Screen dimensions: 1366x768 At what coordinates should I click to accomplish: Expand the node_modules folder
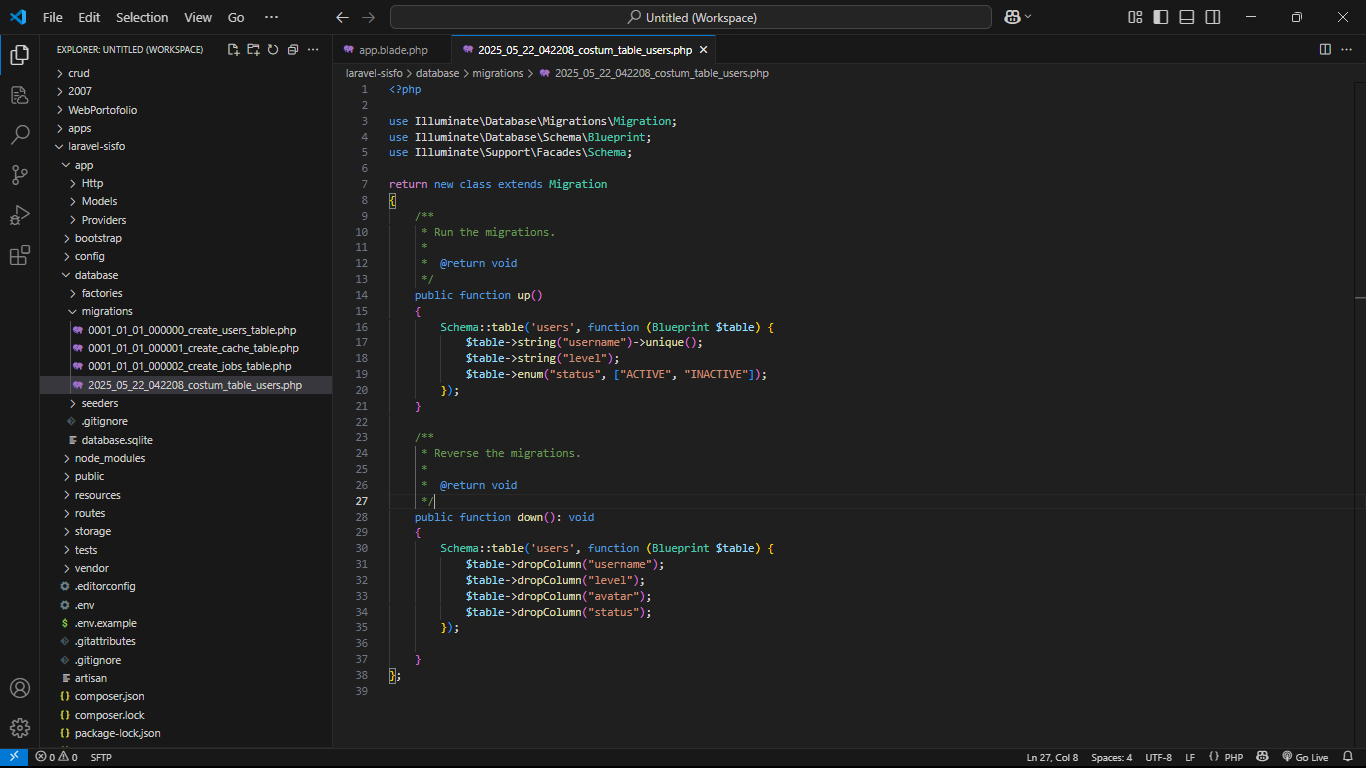click(109, 458)
